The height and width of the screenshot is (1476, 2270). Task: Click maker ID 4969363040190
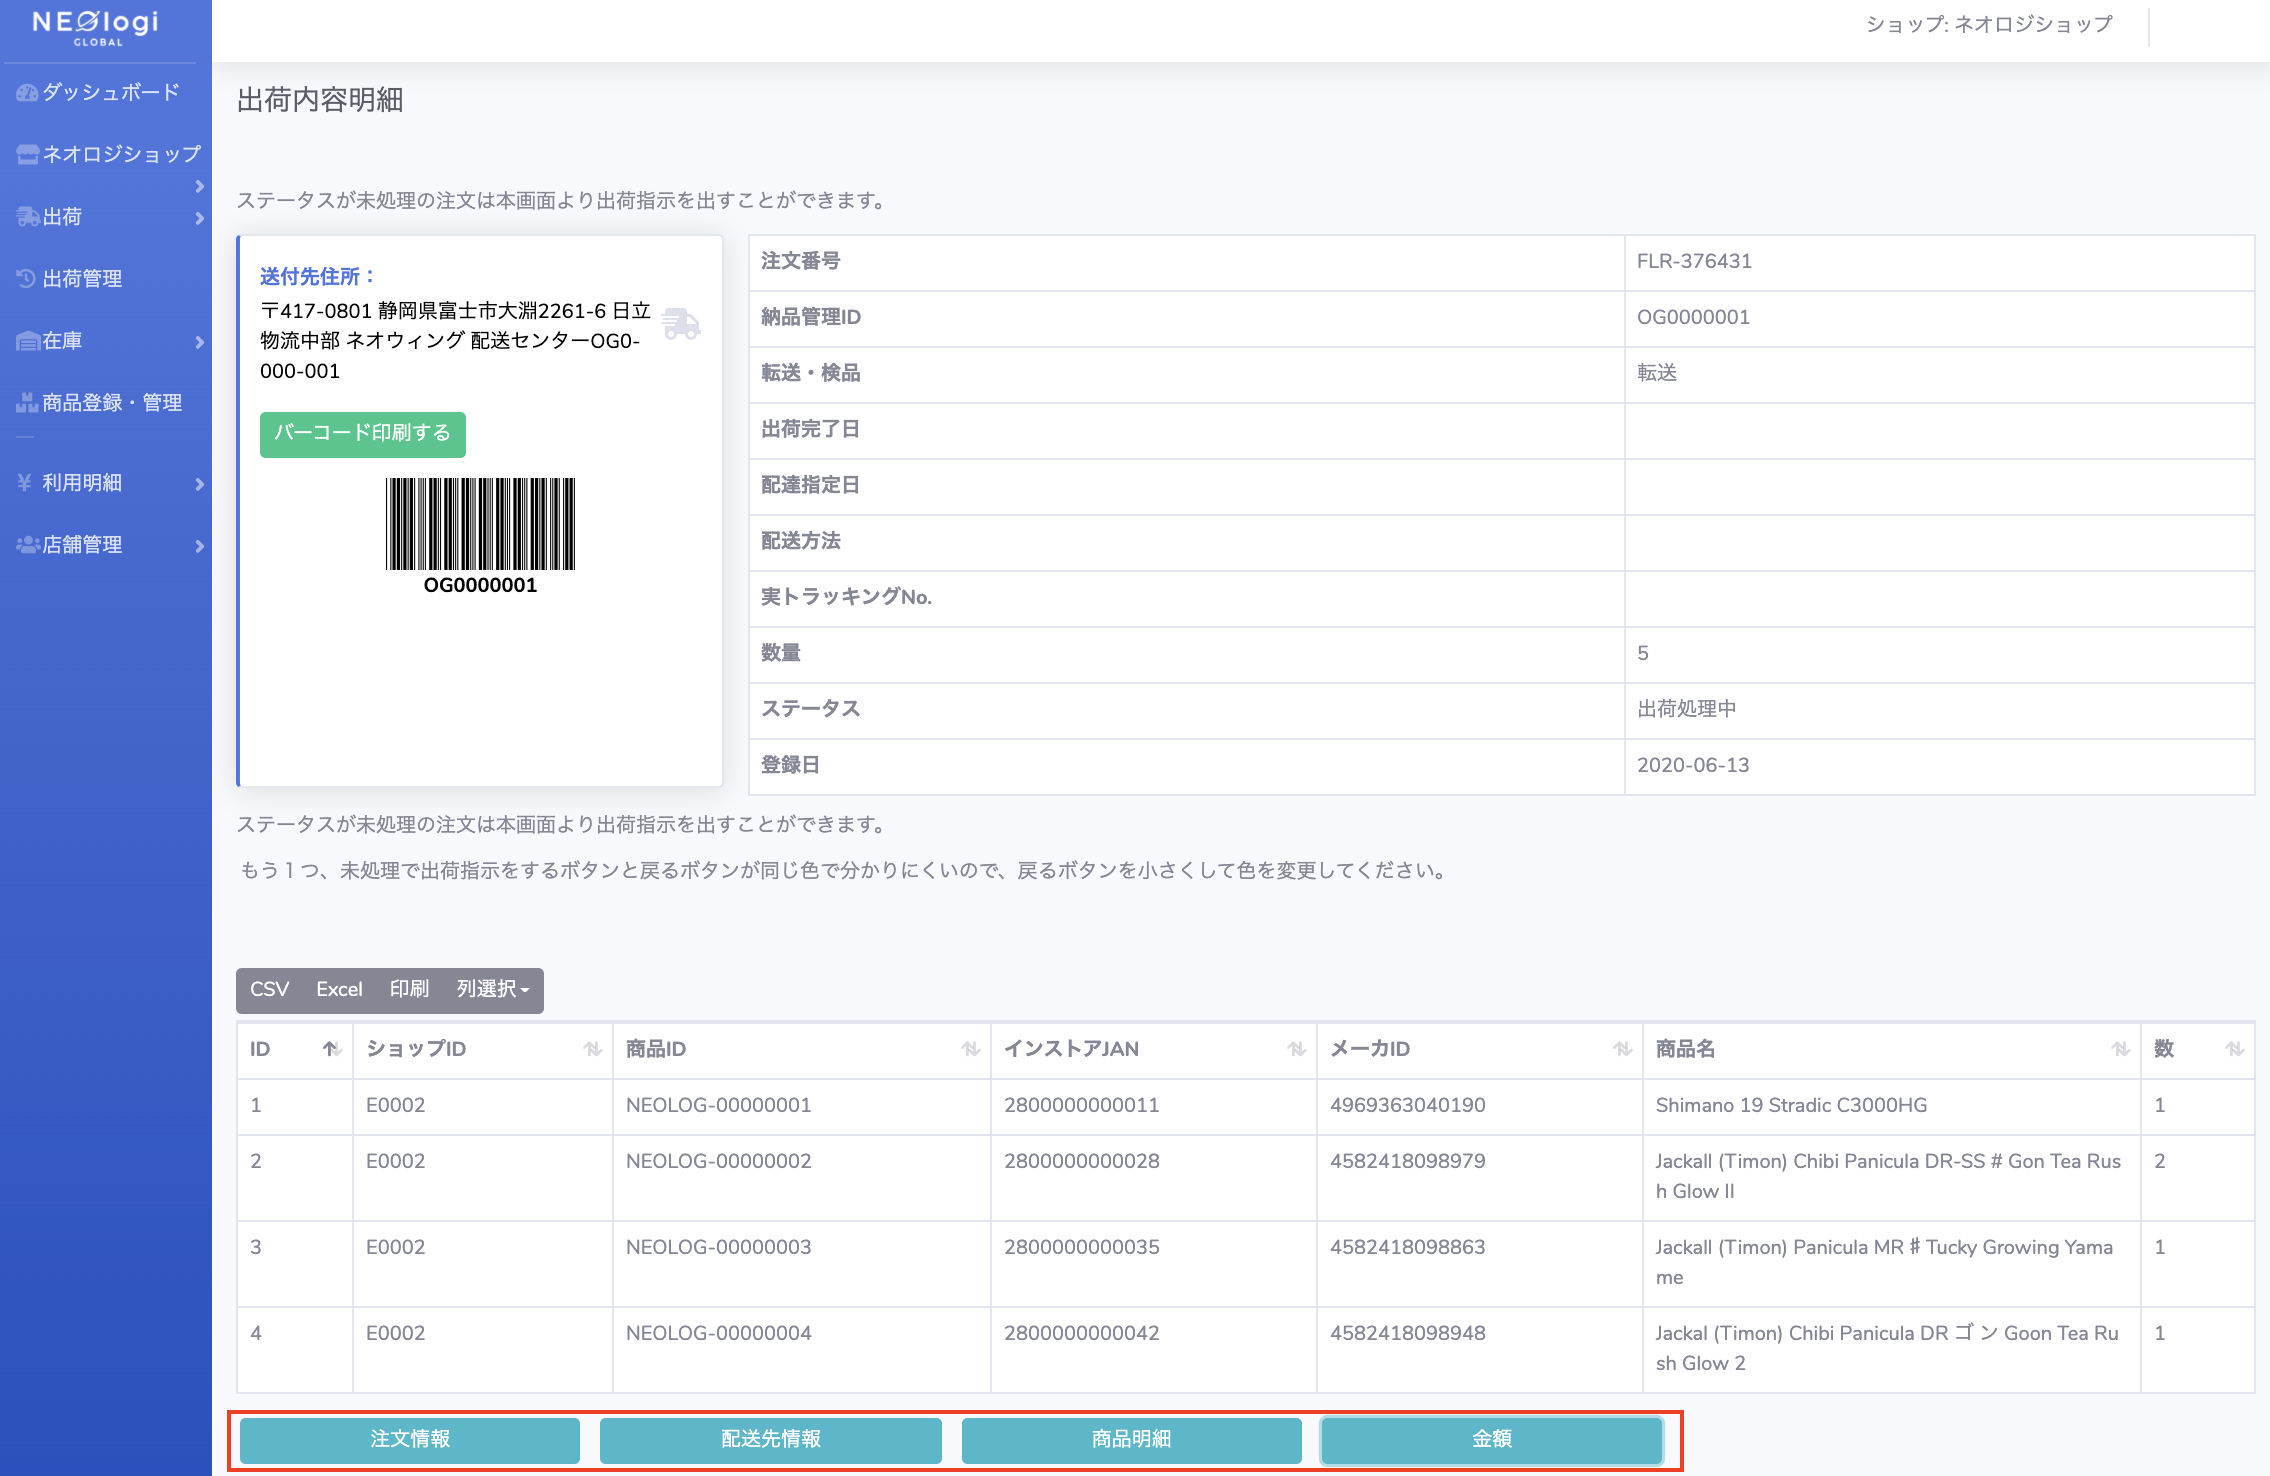tap(1408, 1106)
